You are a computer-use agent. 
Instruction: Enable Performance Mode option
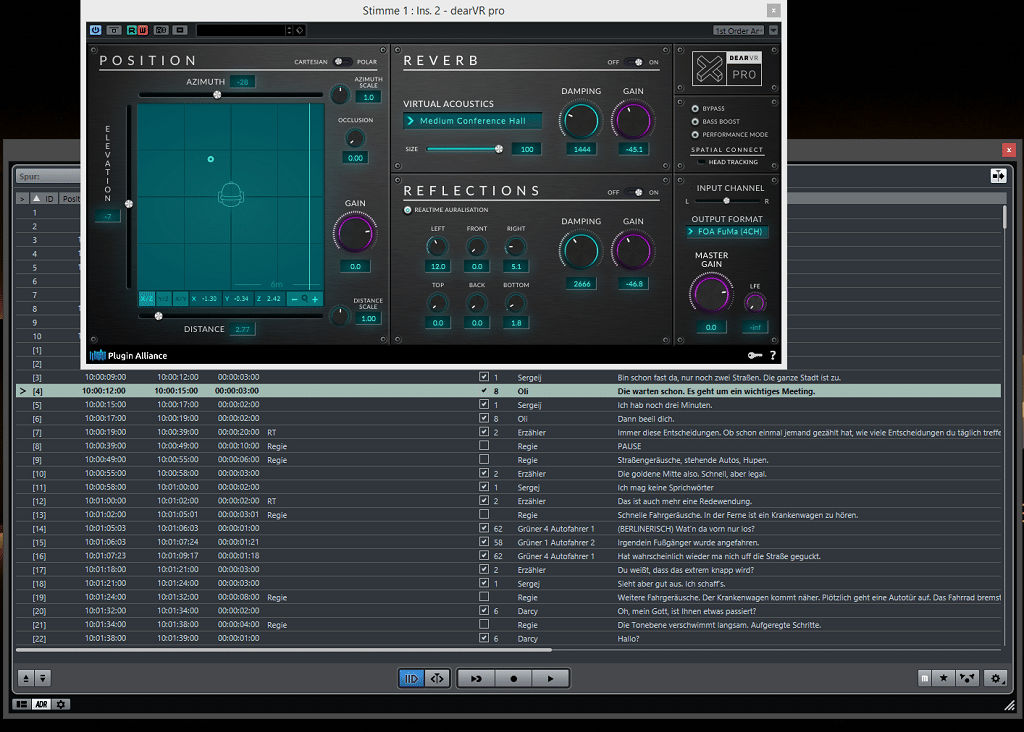click(695, 135)
